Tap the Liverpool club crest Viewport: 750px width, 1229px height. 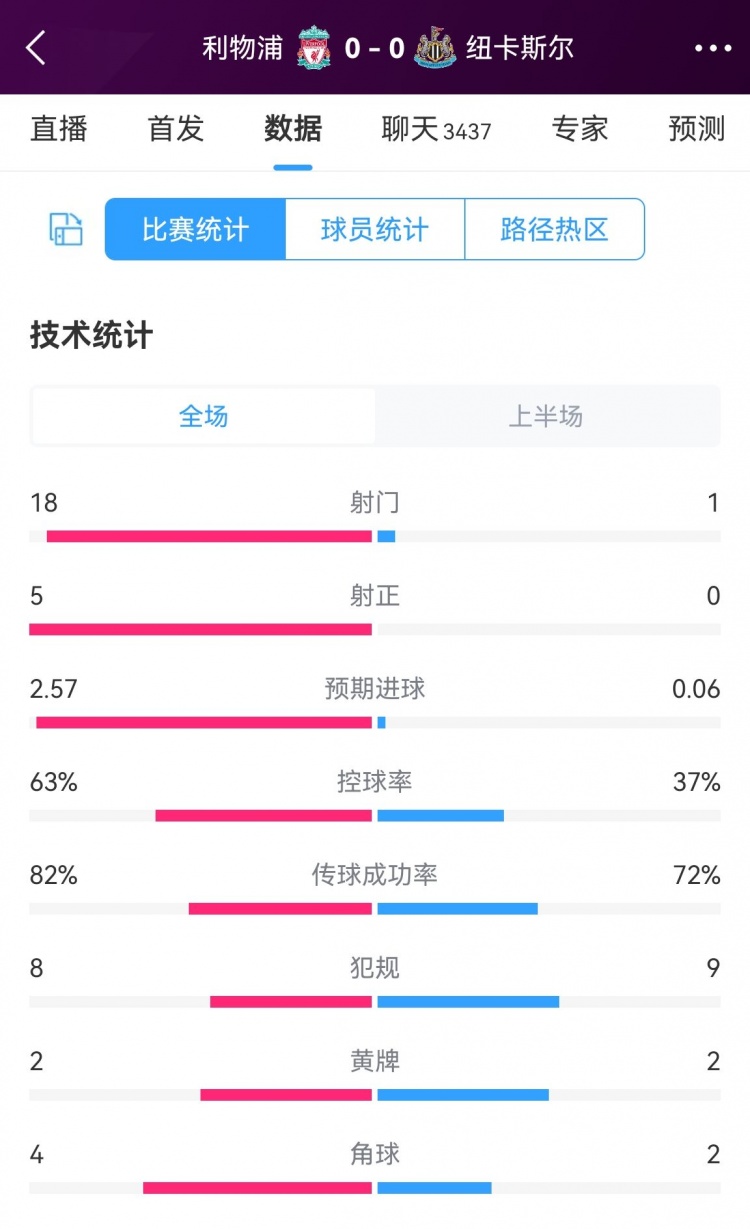coord(313,48)
